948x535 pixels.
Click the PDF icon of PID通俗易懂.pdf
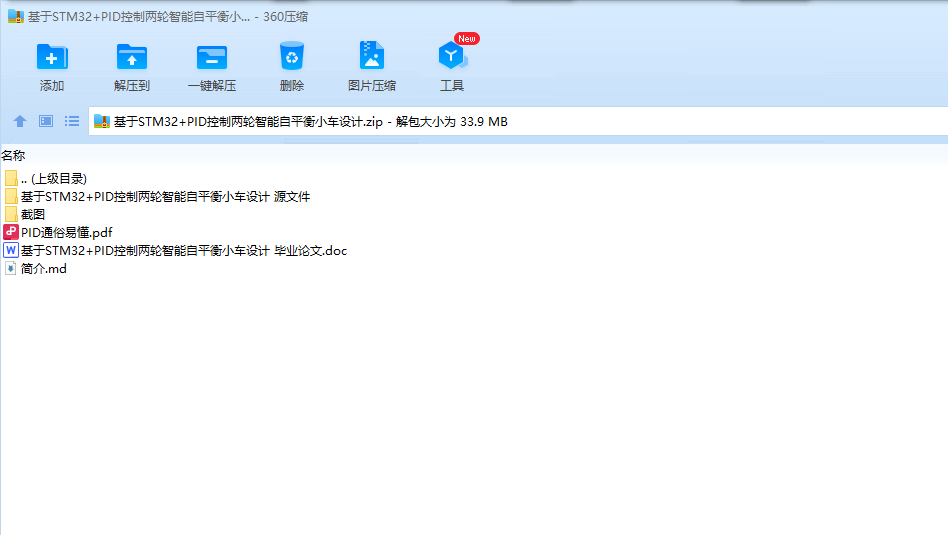[11, 232]
